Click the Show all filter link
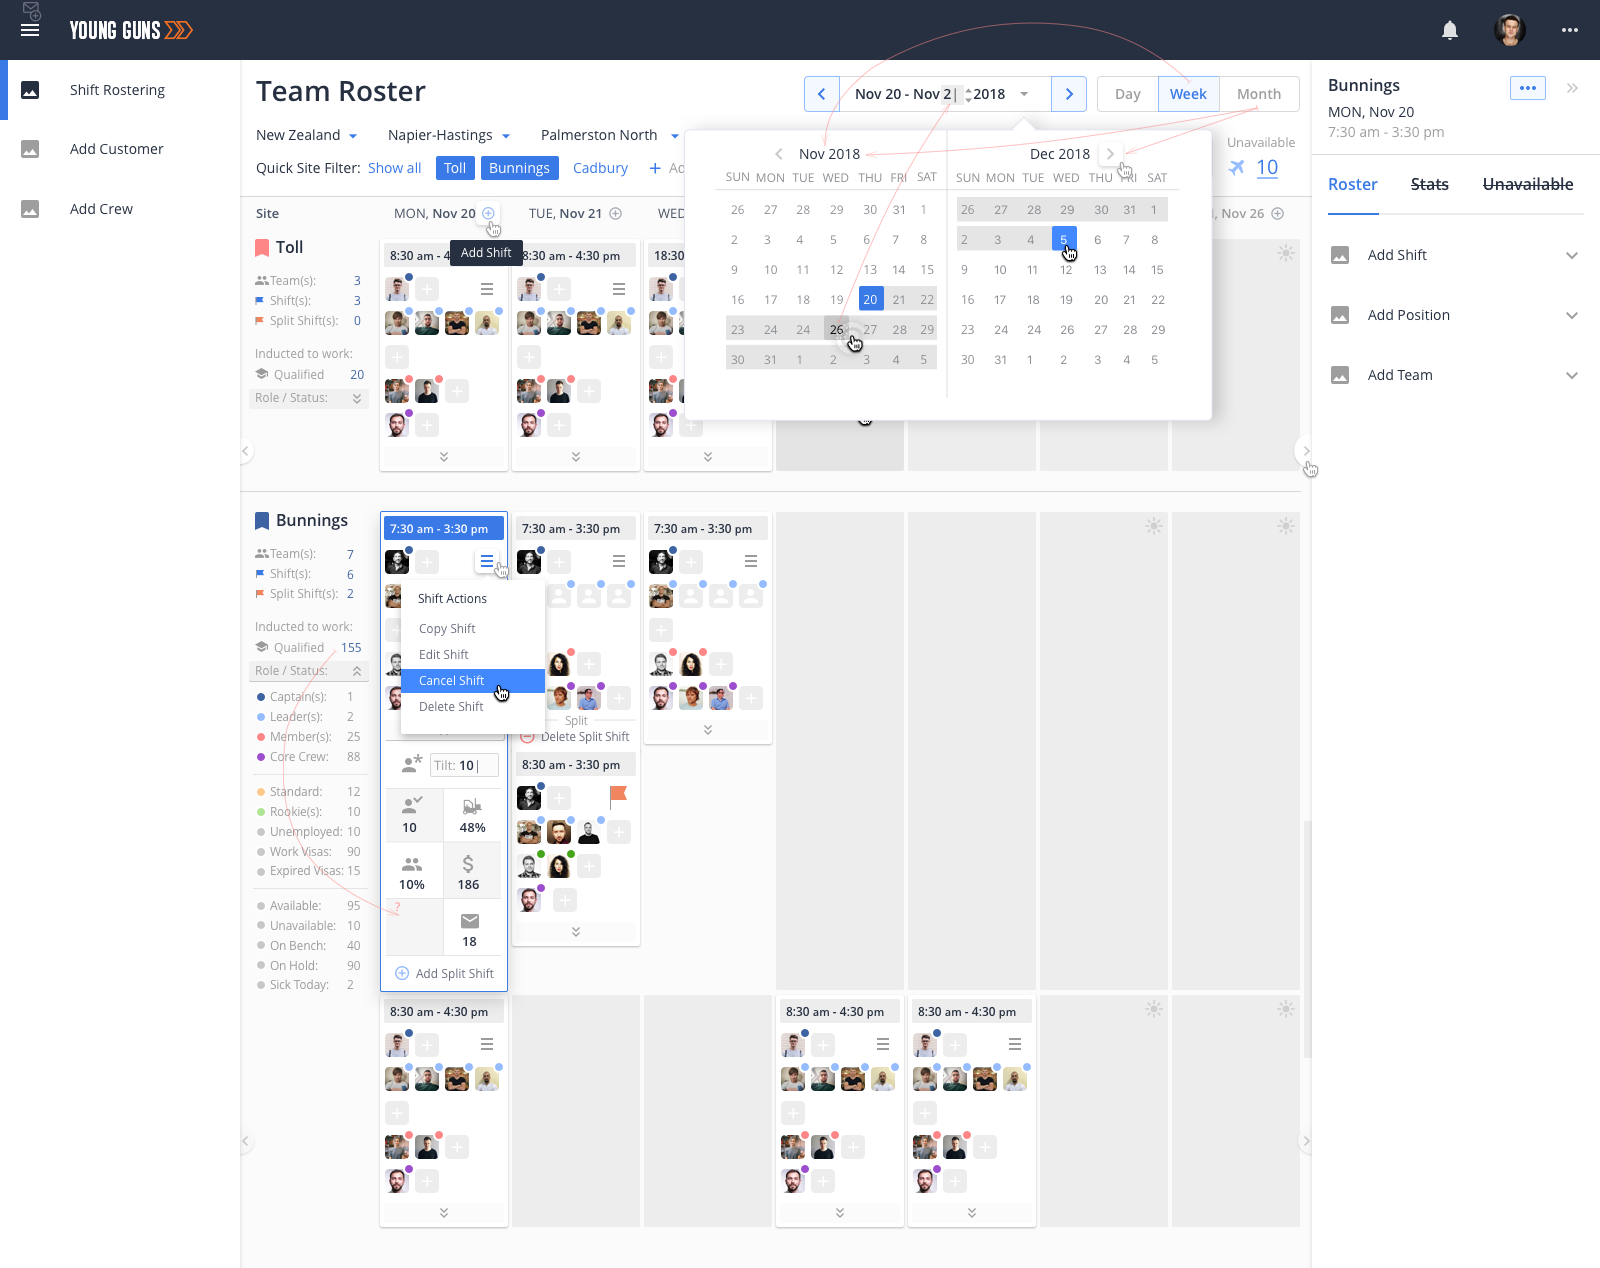Image resolution: width=1600 pixels, height=1268 pixels. coord(394,168)
